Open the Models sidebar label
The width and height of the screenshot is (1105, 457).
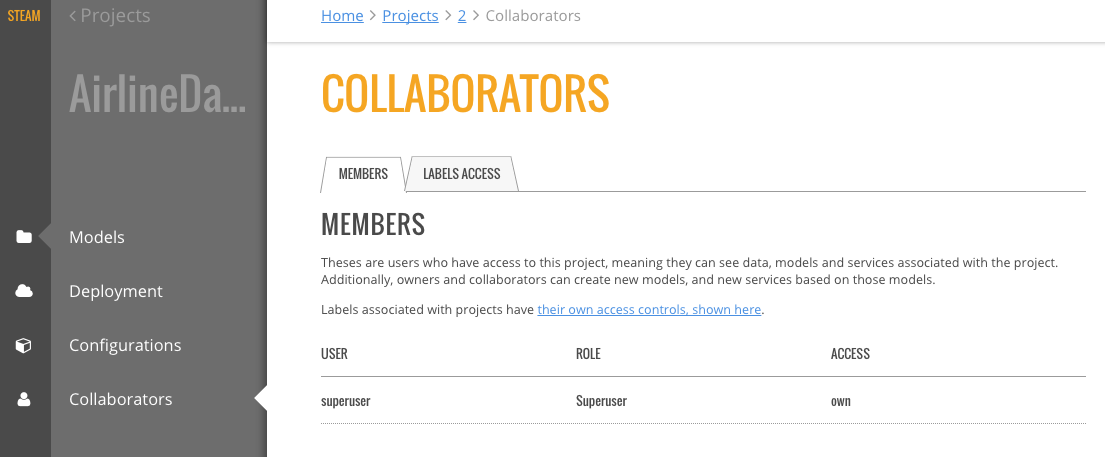click(97, 238)
